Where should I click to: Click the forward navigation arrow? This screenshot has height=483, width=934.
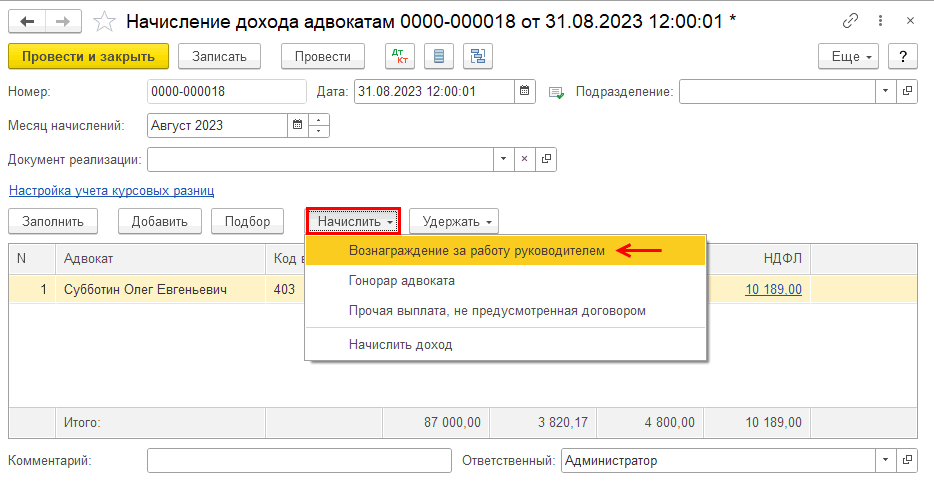pyautogui.click(x=62, y=20)
